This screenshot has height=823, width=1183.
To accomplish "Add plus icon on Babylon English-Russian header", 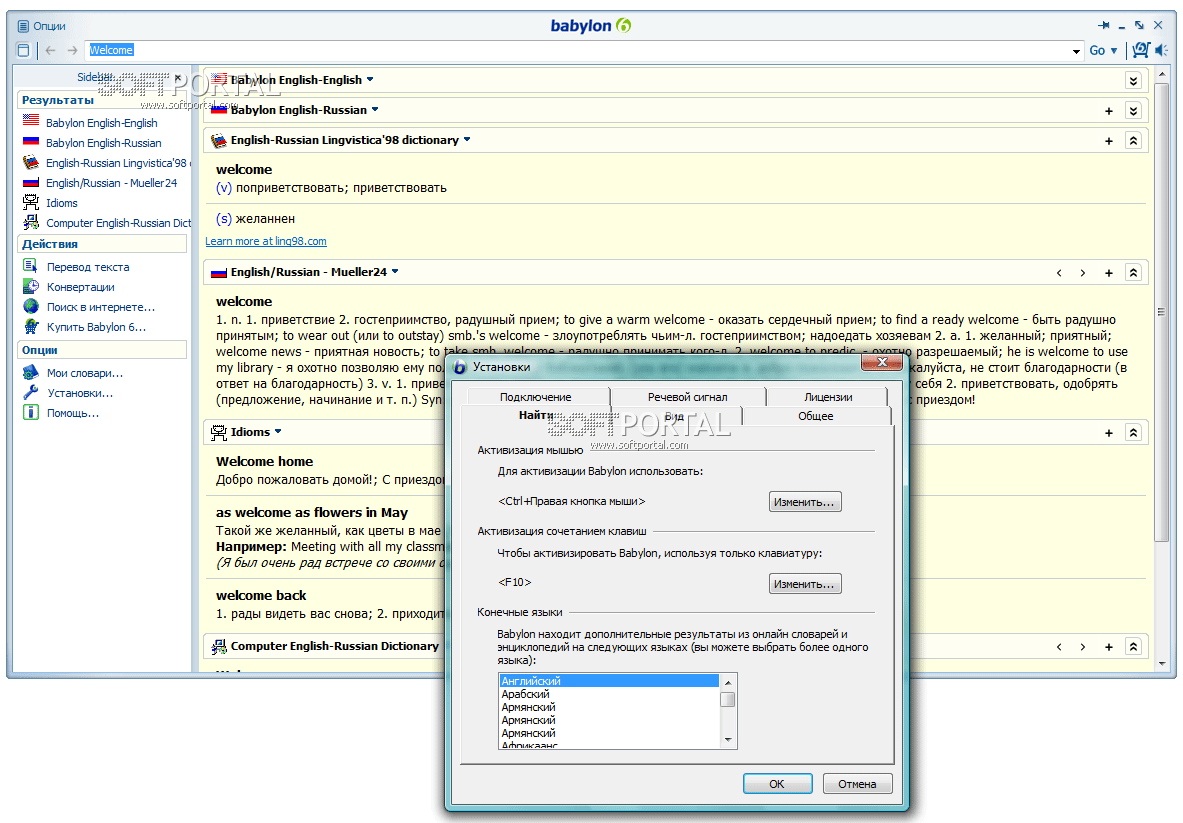I will (1108, 111).
